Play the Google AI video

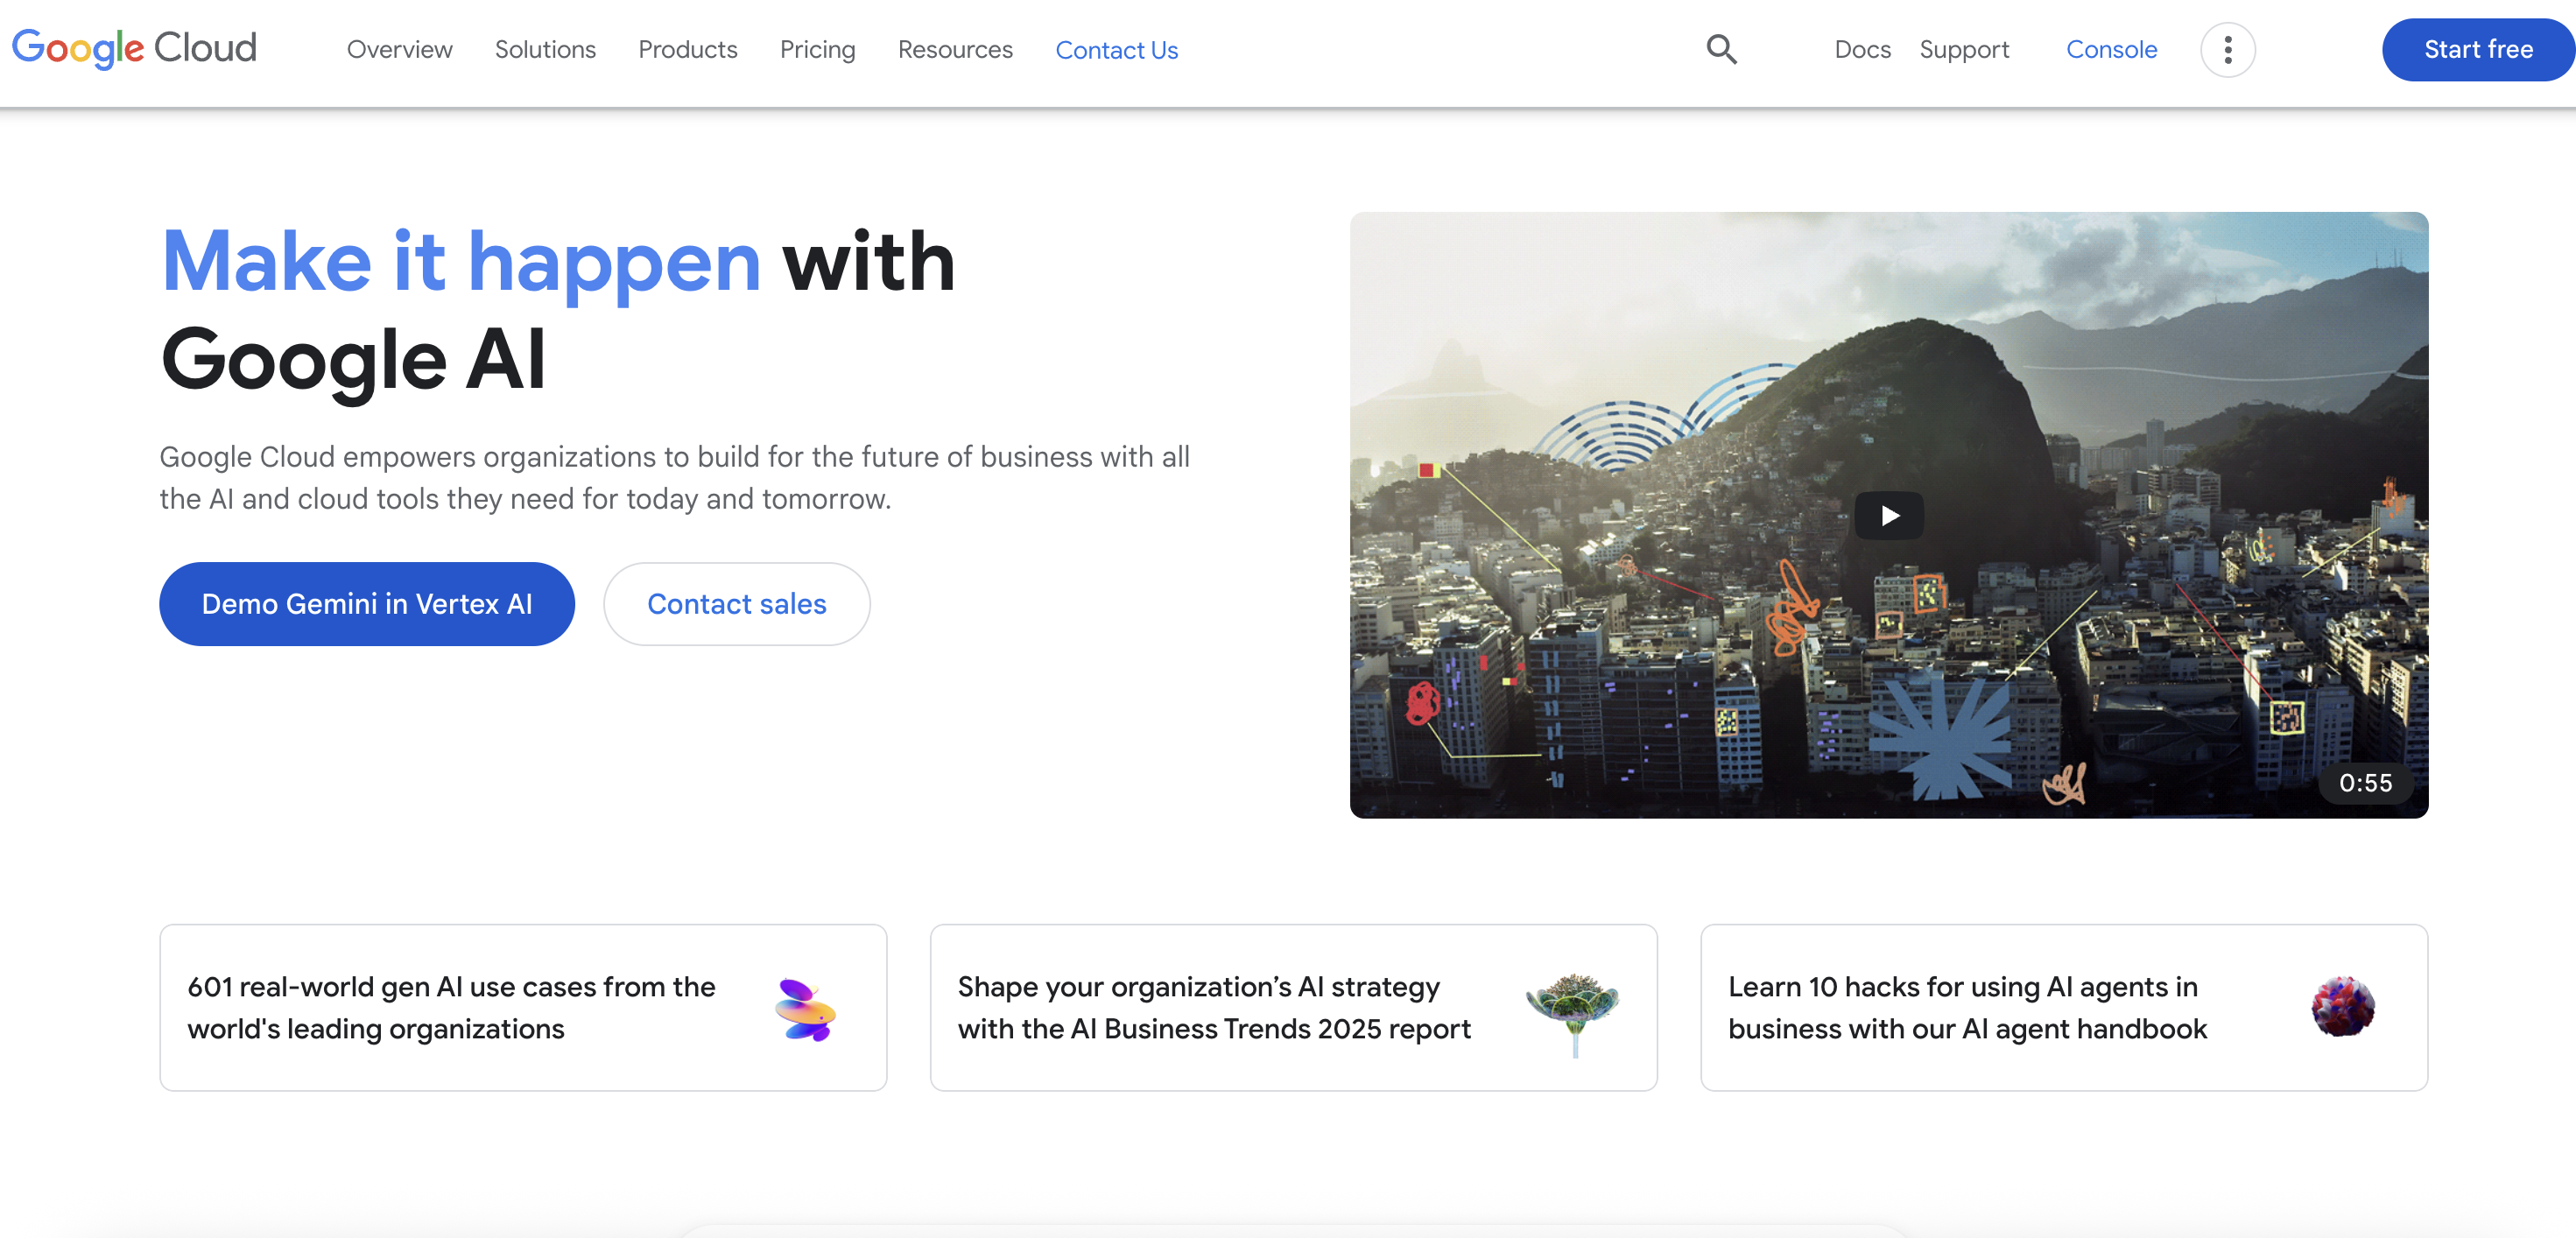click(x=1889, y=515)
